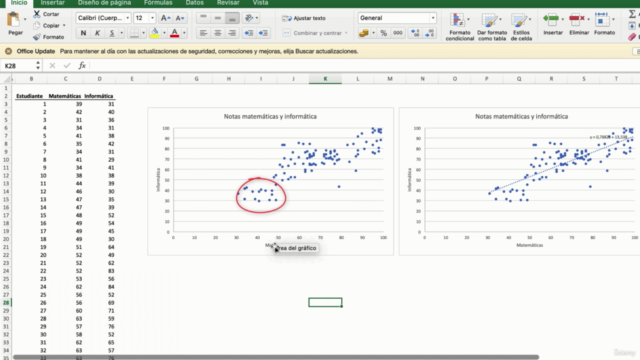
Task: Open the Revisar tab
Action: pyautogui.click(x=228, y=3)
